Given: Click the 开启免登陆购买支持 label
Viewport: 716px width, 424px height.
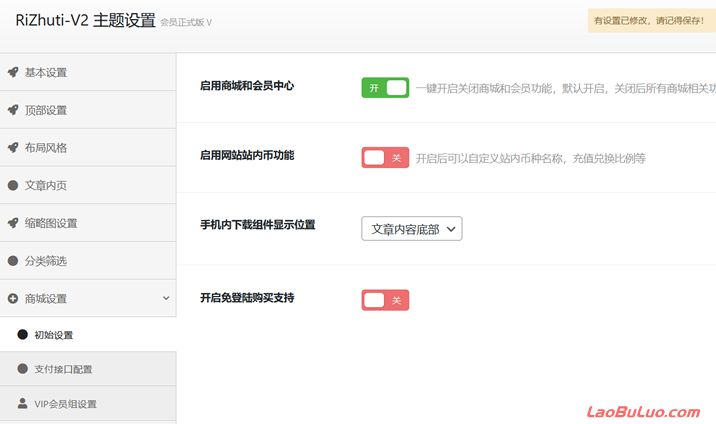Looking at the screenshot, I should [247, 298].
